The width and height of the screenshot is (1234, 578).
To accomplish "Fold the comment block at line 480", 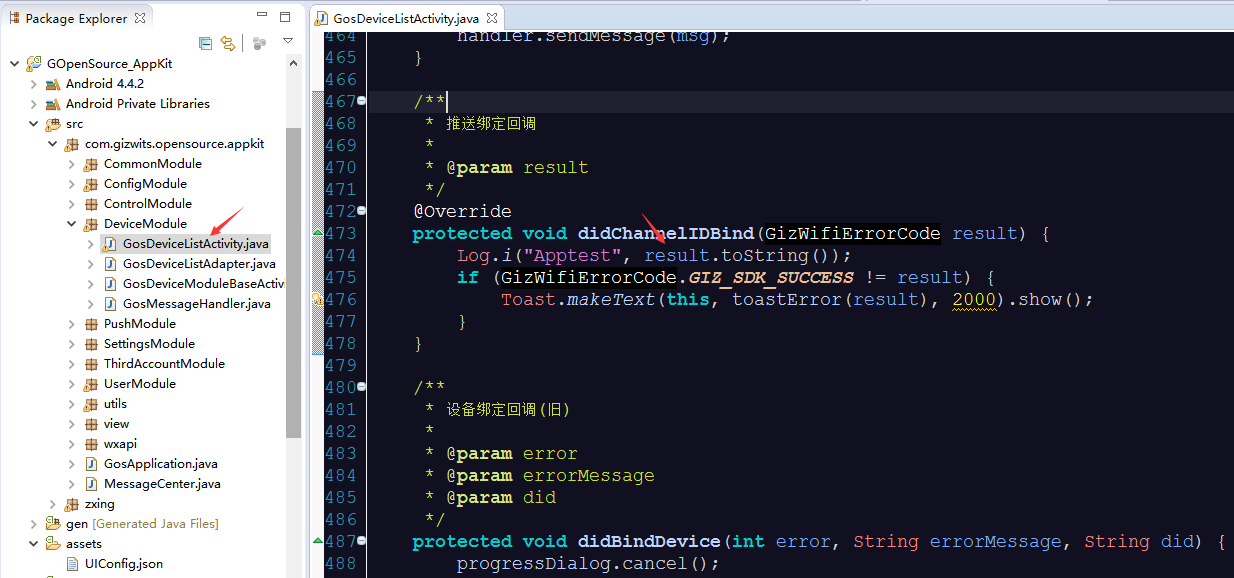I will [x=361, y=387].
